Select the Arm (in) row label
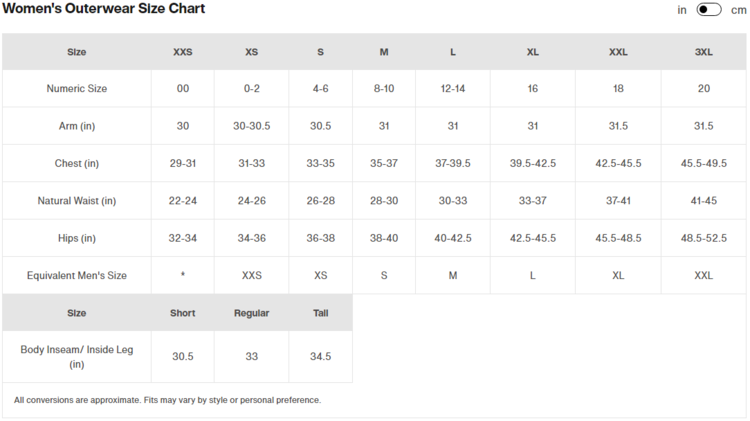 (x=77, y=126)
